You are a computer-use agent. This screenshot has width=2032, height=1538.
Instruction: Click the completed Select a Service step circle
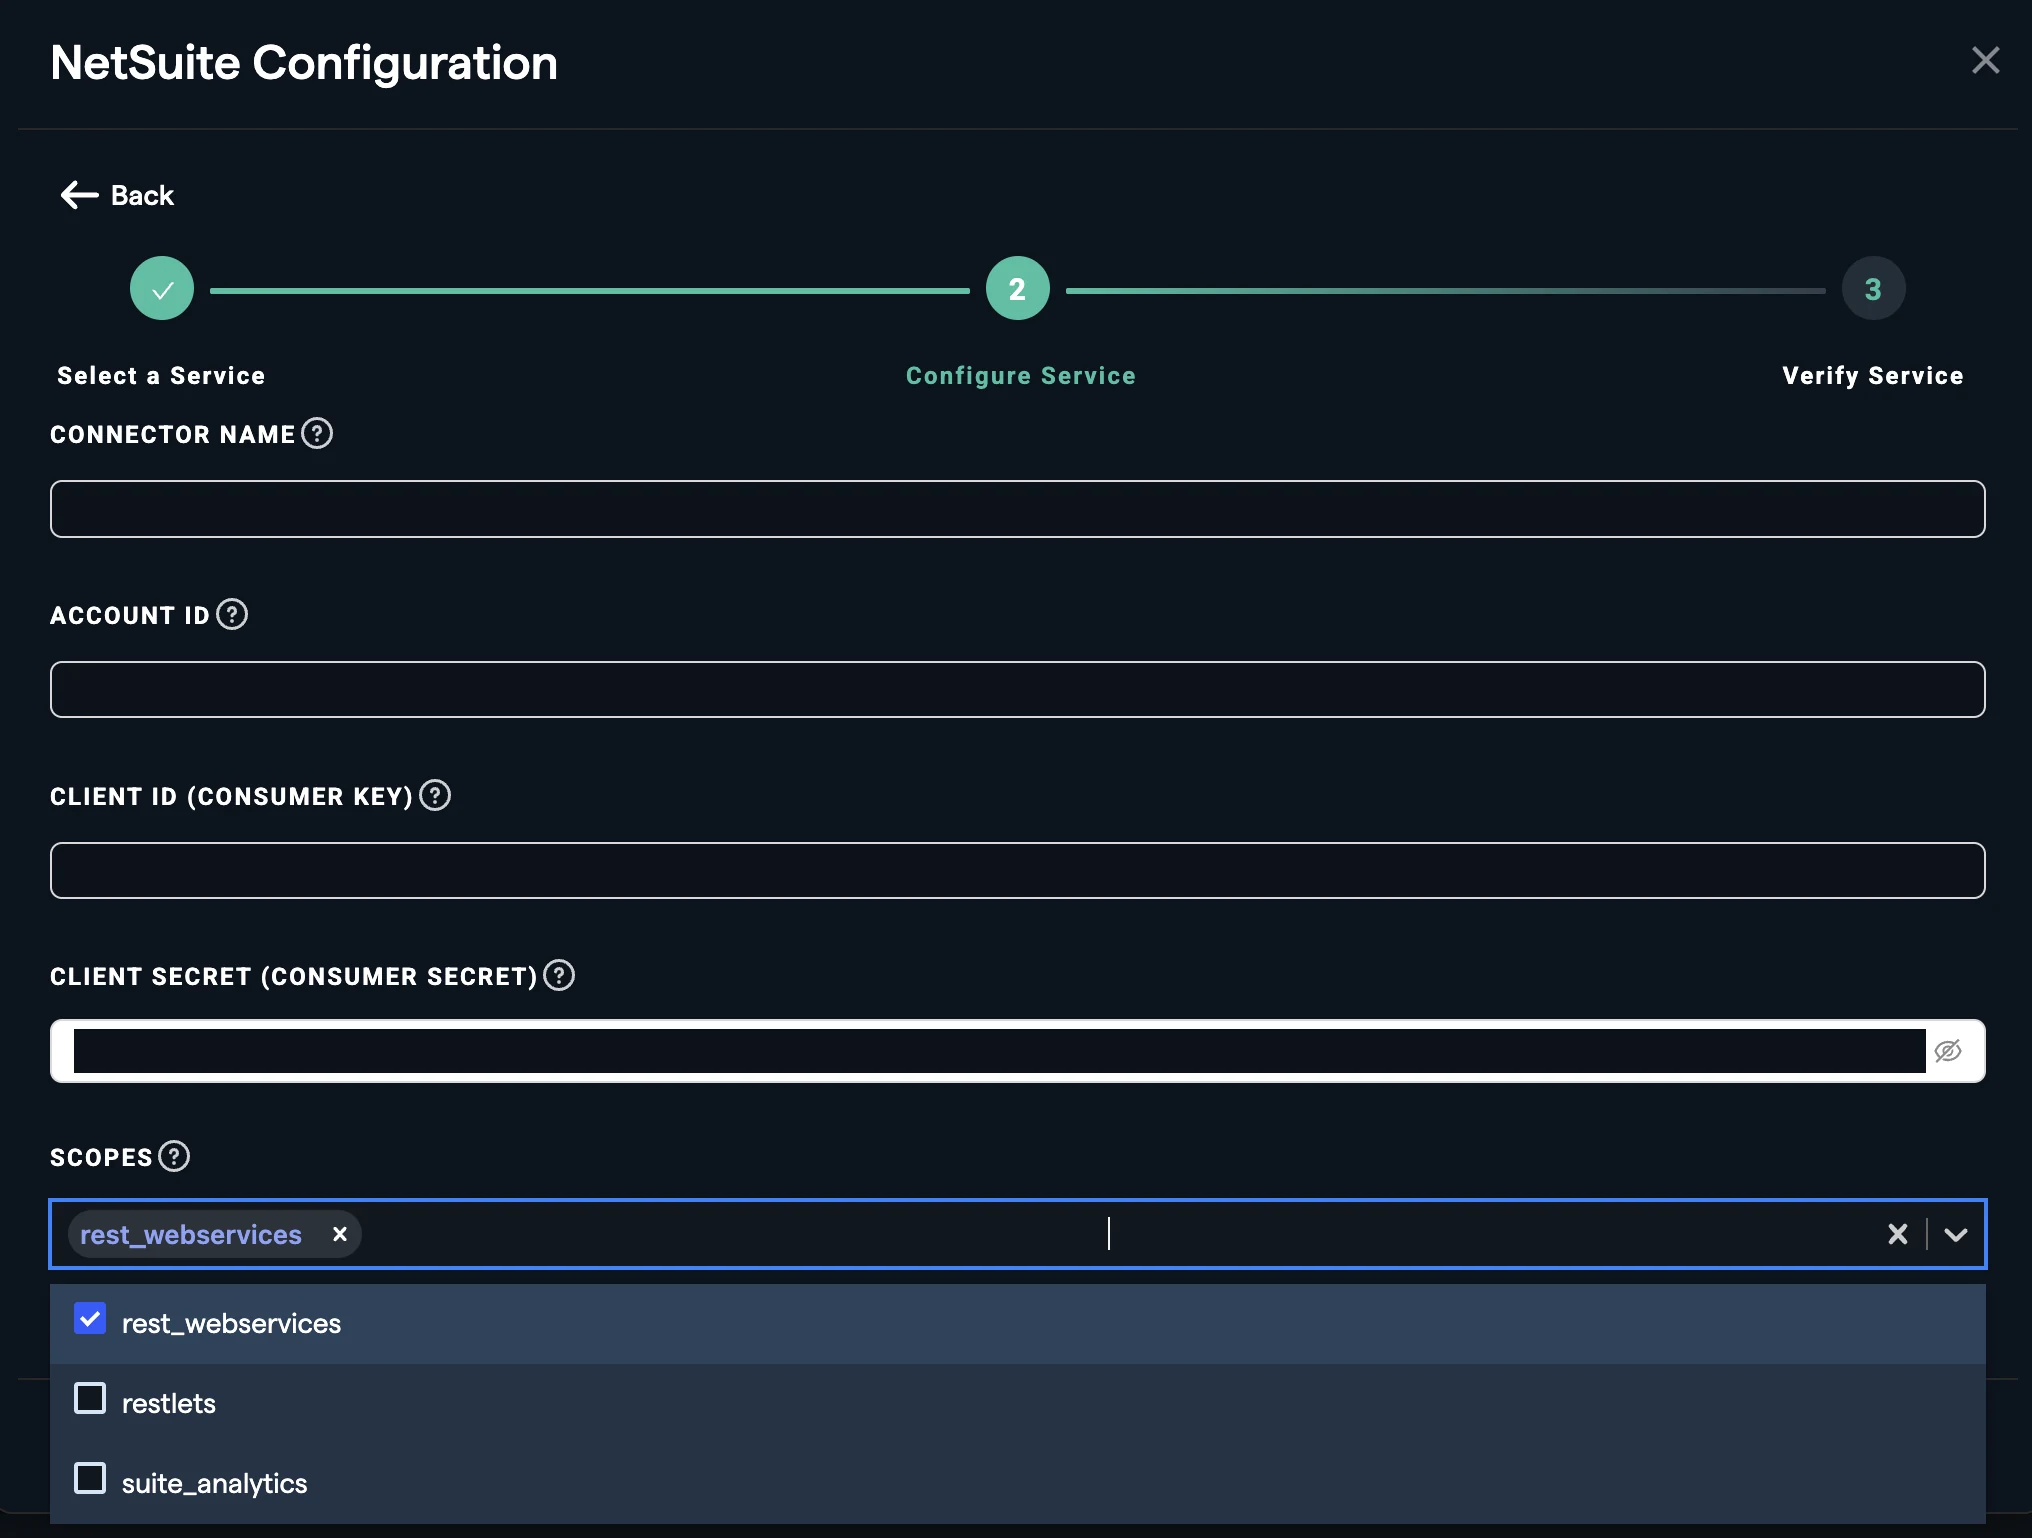point(162,289)
